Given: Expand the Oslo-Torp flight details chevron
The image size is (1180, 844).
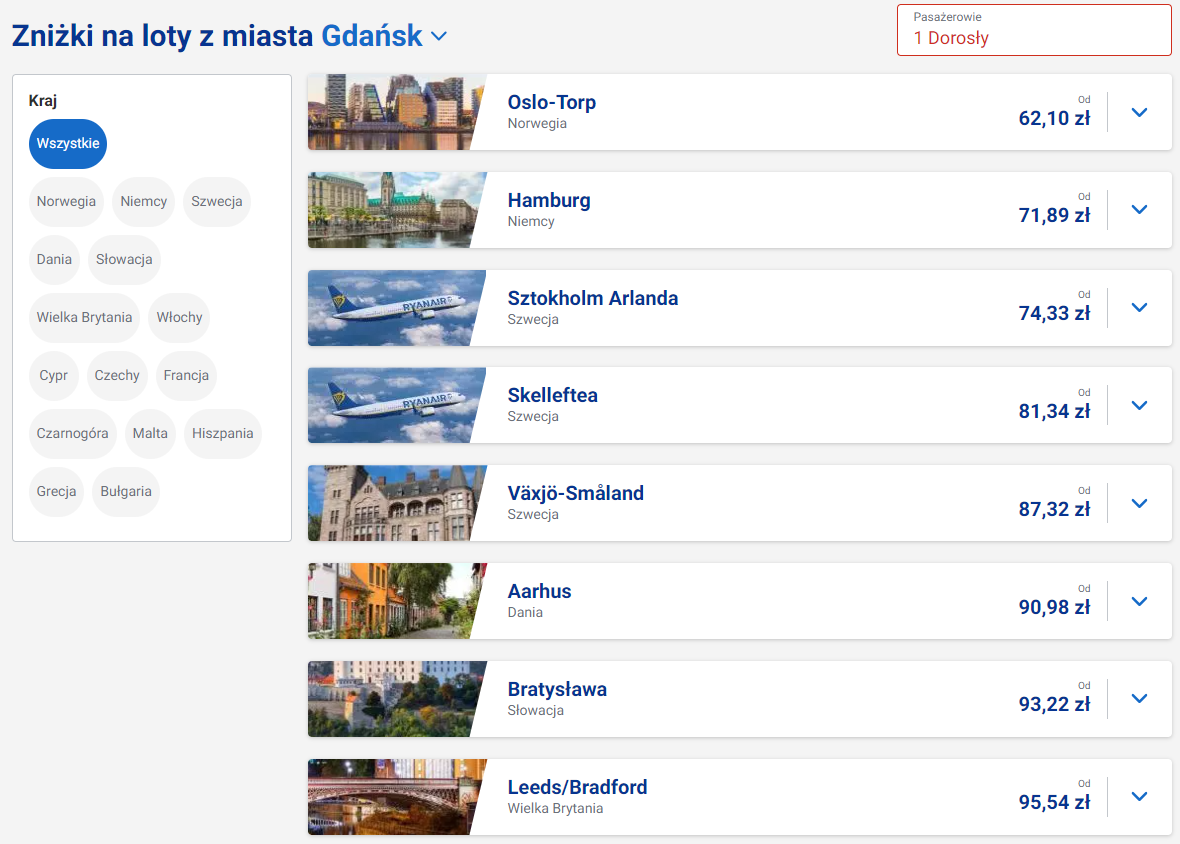Looking at the screenshot, I should [1139, 112].
